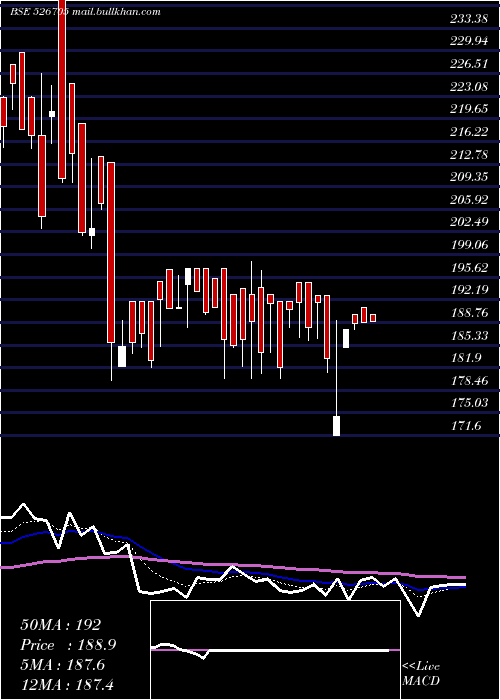Click the 178.46 price axis label

click(470, 381)
